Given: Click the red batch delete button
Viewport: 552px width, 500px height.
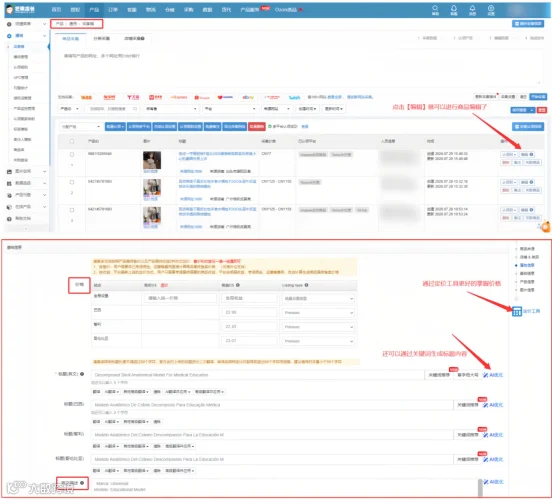Looking at the screenshot, I should tap(257, 126).
